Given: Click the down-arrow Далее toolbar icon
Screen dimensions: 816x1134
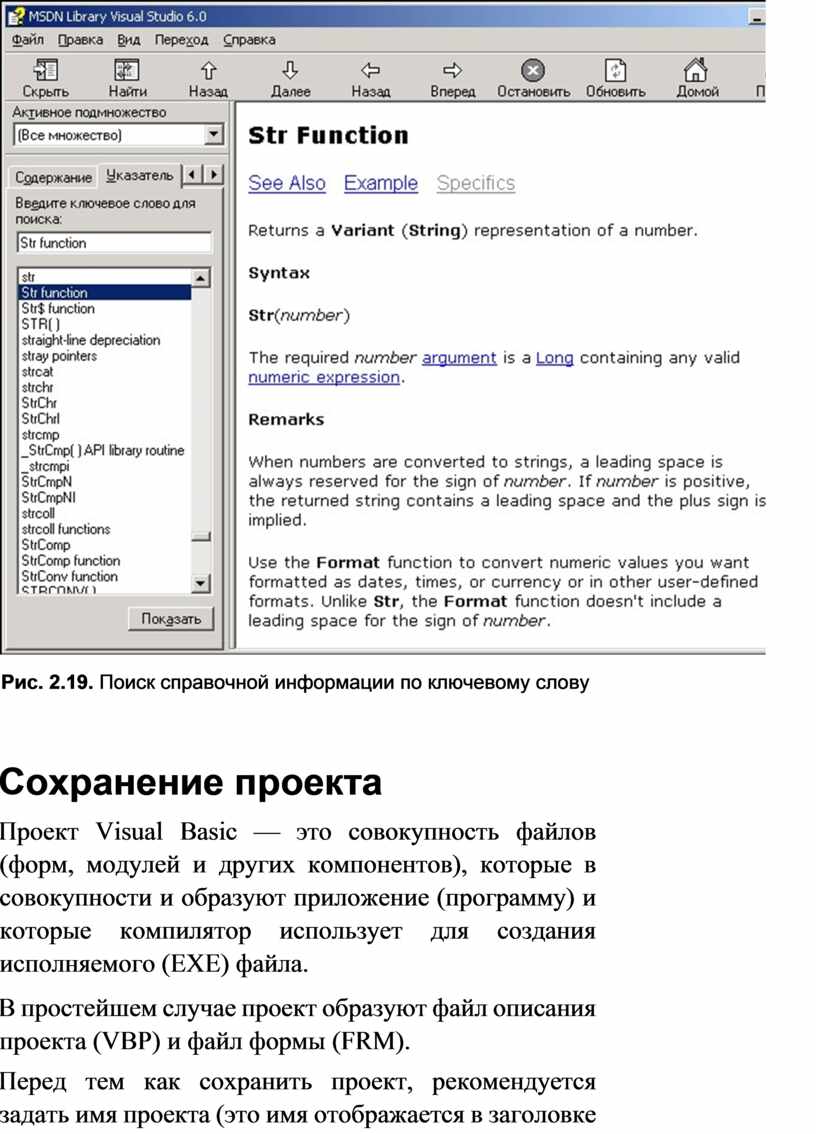Looking at the screenshot, I should click(290, 71).
